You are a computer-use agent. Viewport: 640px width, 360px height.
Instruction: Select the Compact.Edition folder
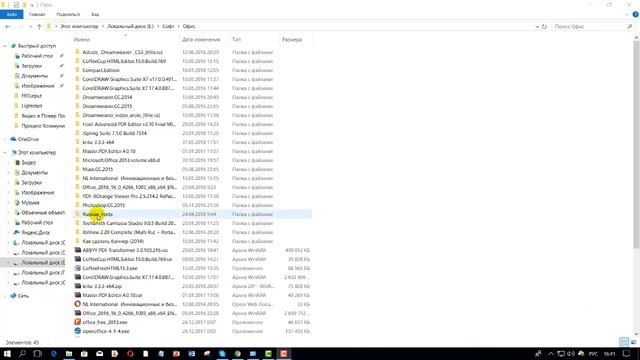pos(101,70)
